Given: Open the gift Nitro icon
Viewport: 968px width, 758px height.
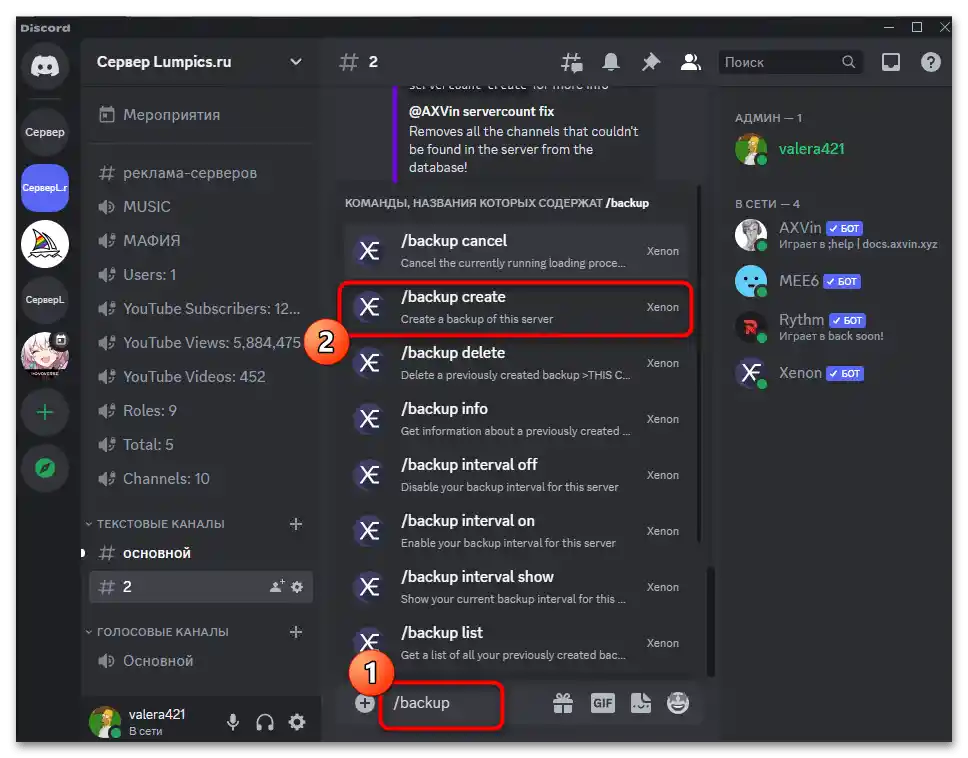Looking at the screenshot, I should tap(563, 703).
